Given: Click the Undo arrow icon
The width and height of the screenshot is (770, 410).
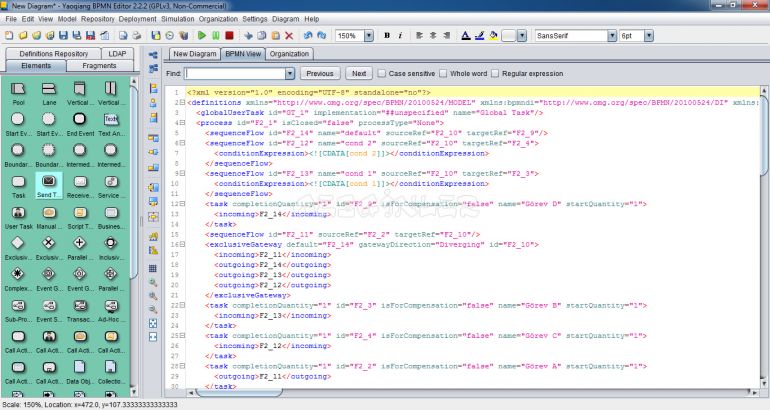Looking at the screenshot, I should 308,35.
